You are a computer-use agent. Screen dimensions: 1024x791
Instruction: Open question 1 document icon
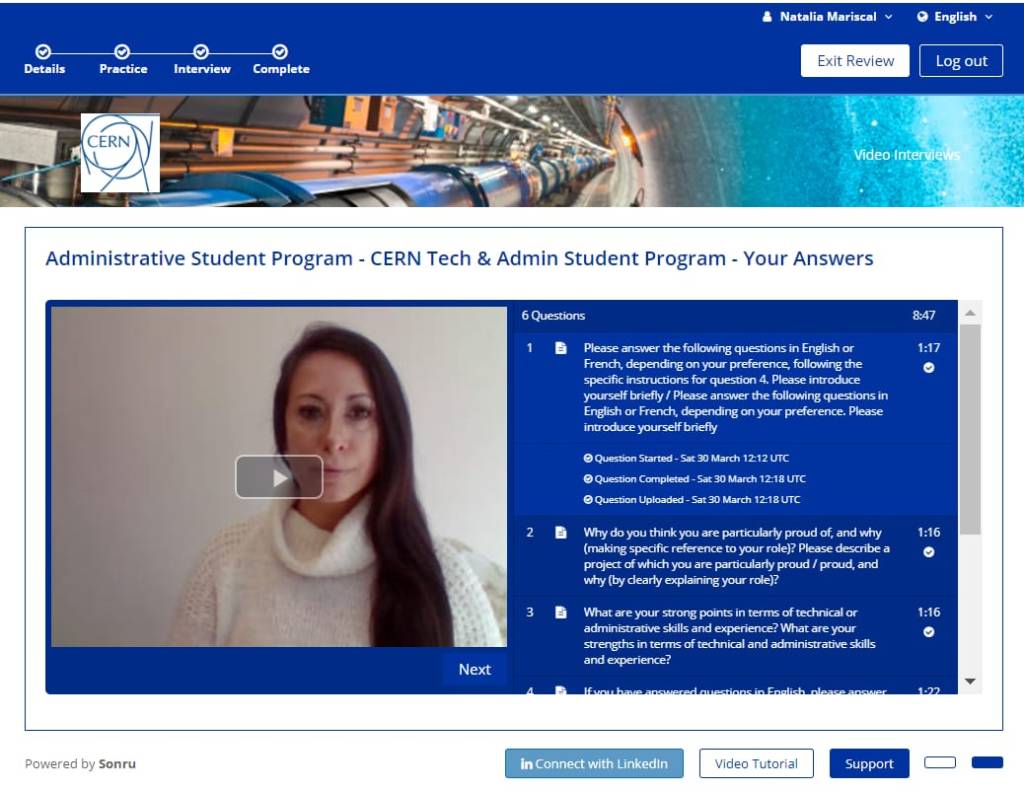point(560,348)
